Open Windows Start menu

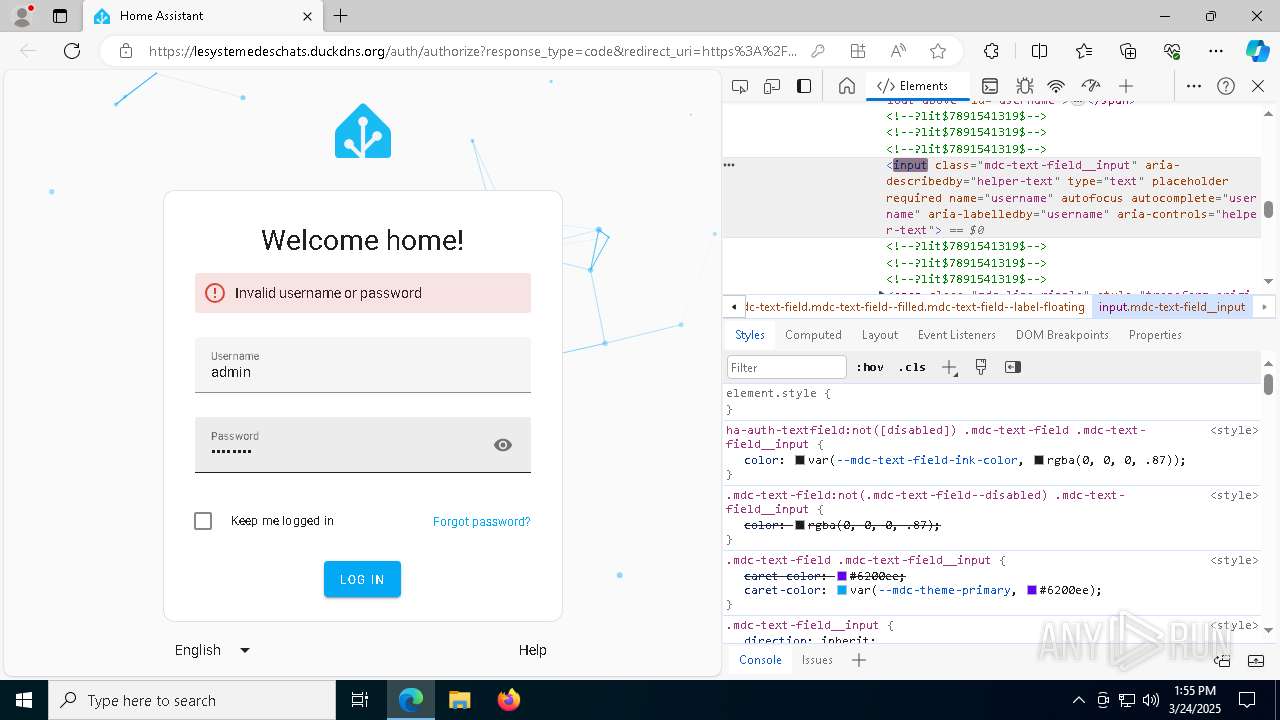click(24, 700)
